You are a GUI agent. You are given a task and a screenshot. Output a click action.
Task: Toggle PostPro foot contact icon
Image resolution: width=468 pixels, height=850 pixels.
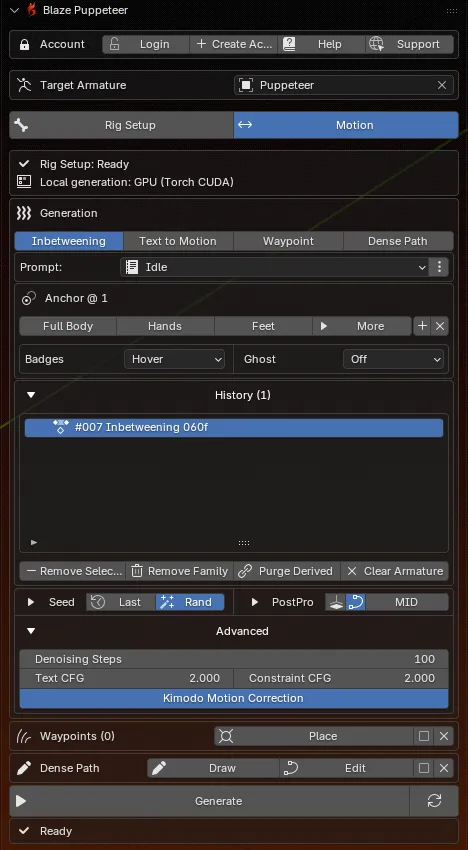coord(336,602)
